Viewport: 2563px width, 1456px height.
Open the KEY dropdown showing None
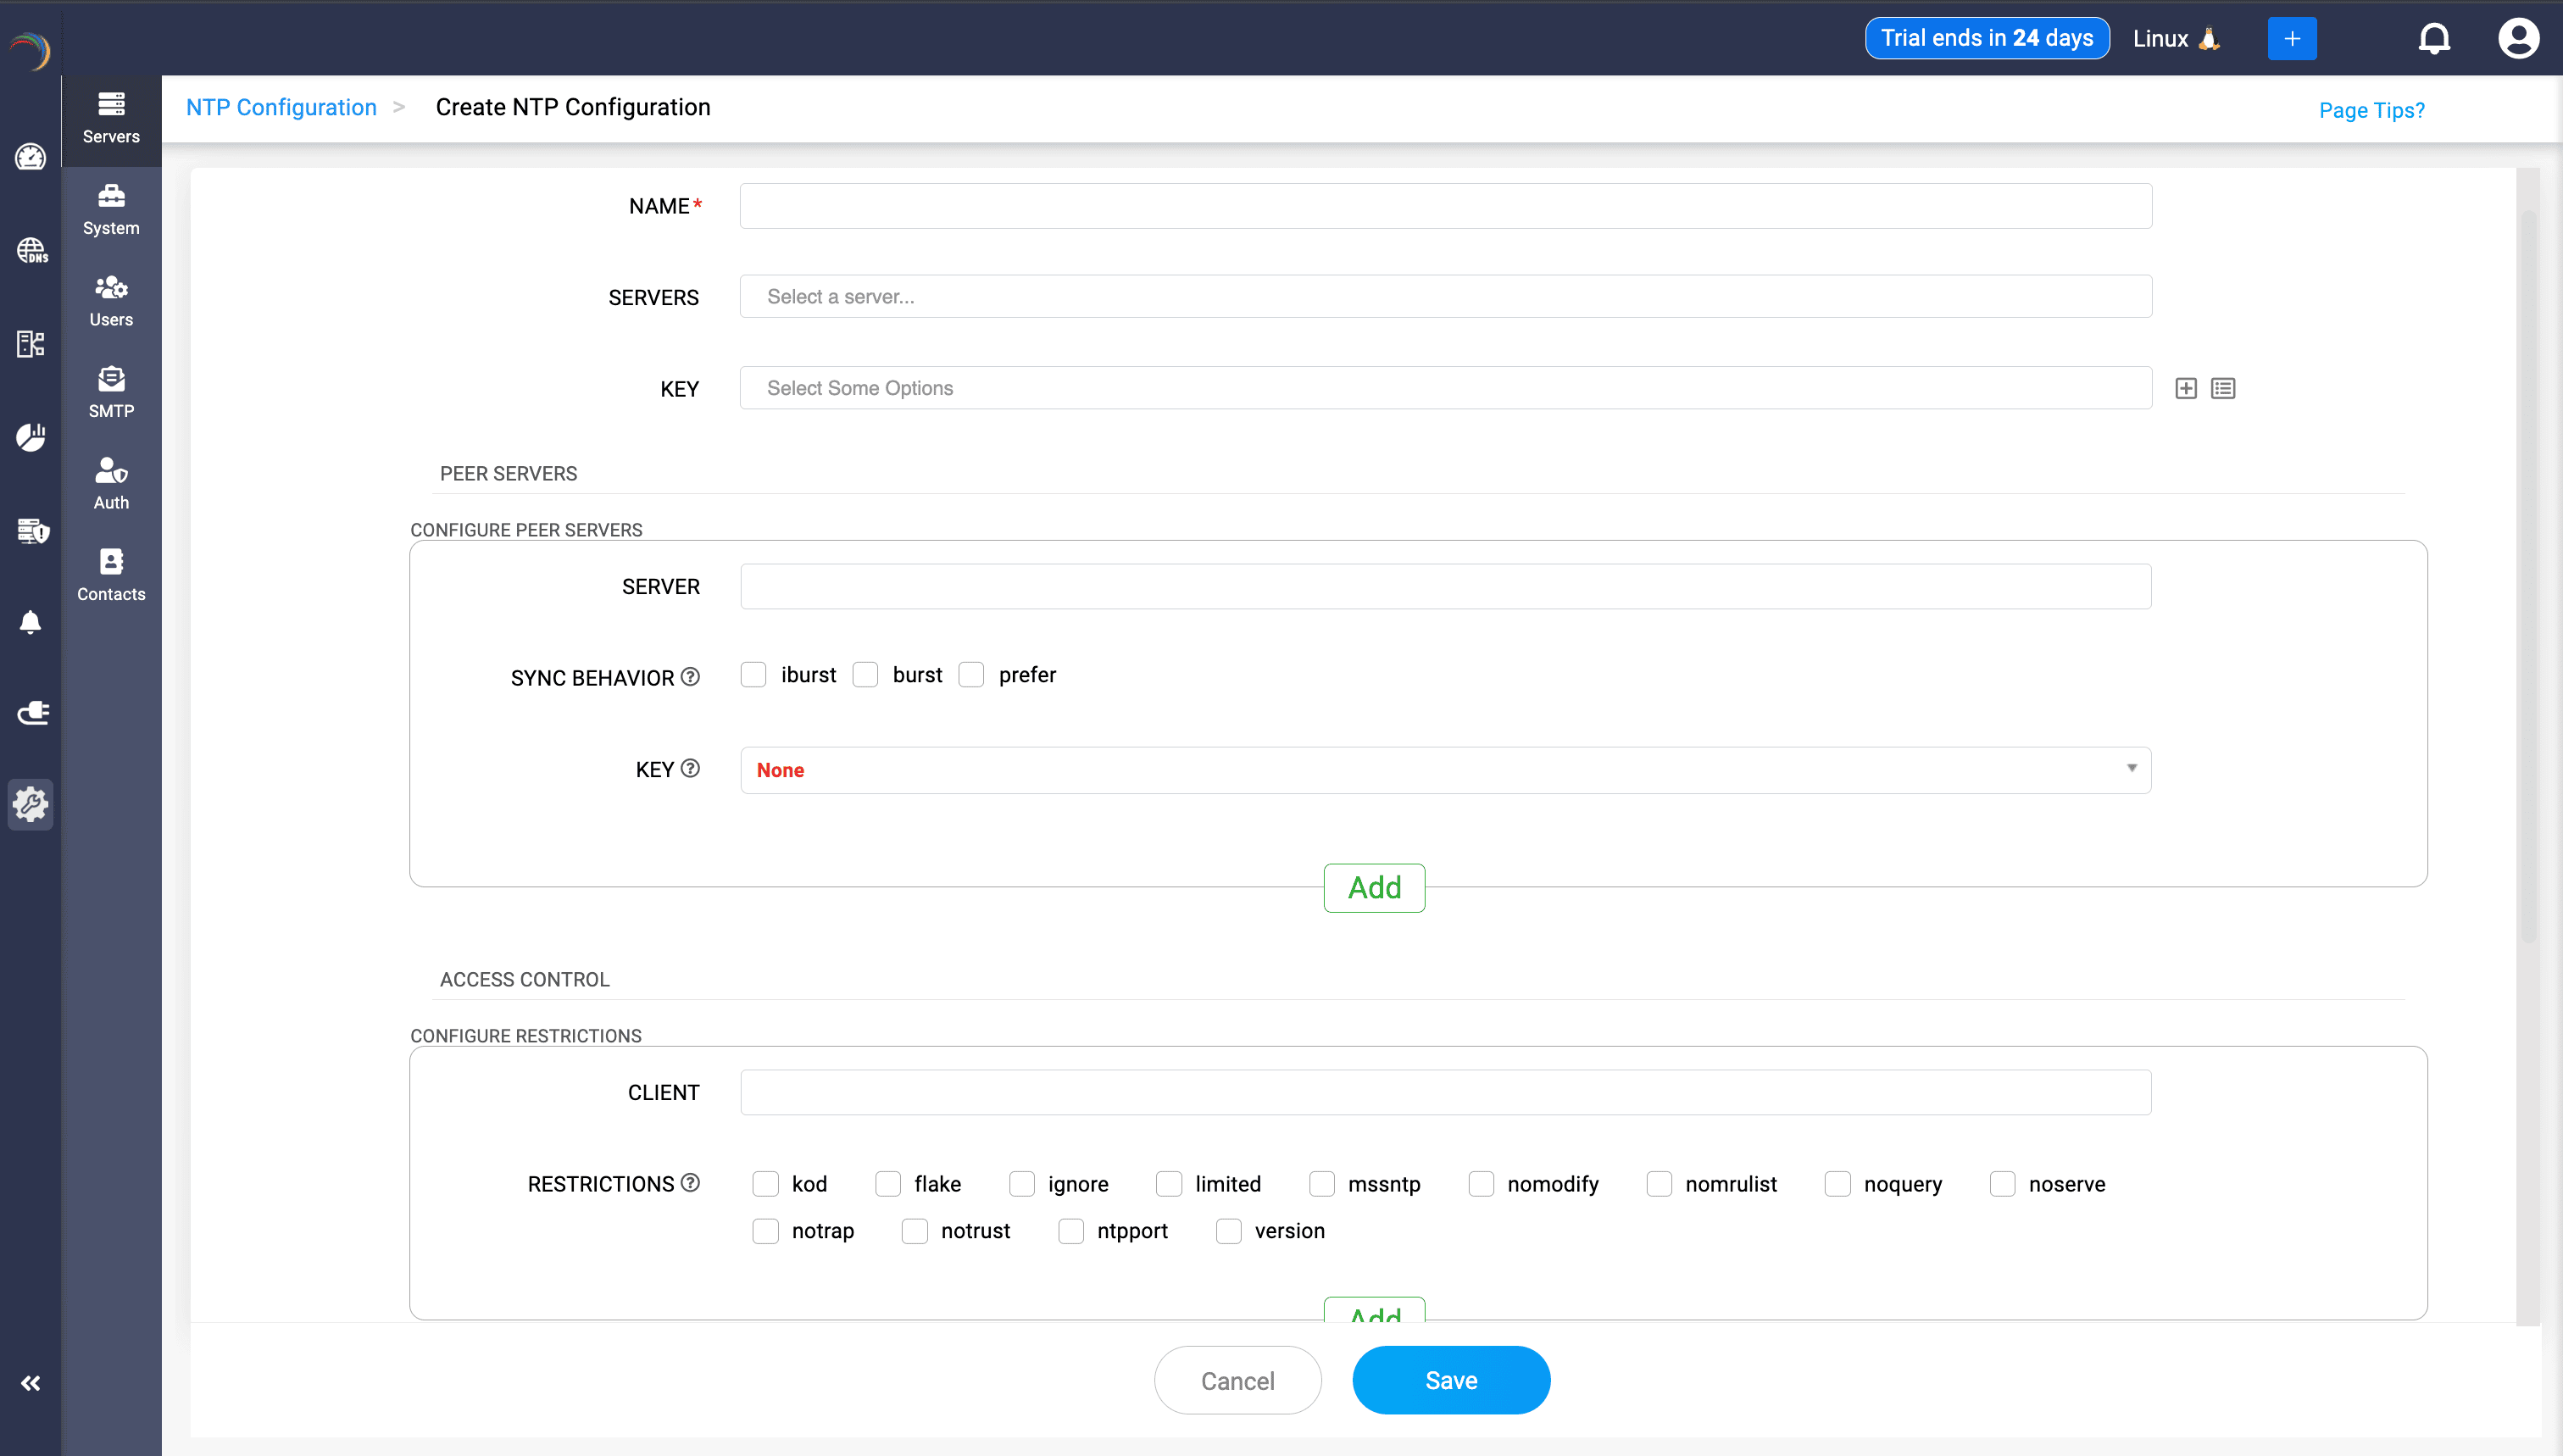(x=1445, y=770)
